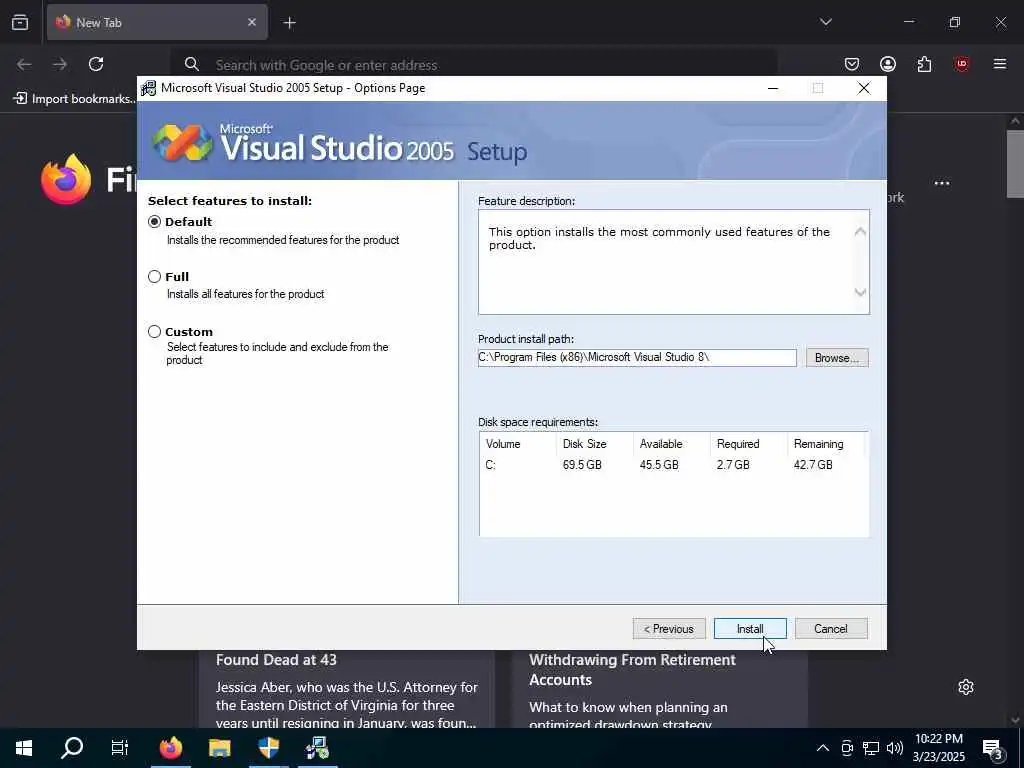Image resolution: width=1024 pixels, height=768 pixels.
Task: Browse for a product install path
Action: [837, 358]
